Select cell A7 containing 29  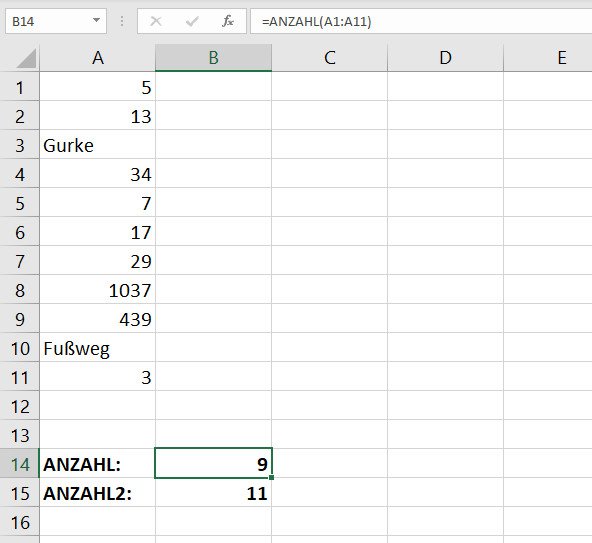[x=97, y=261]
